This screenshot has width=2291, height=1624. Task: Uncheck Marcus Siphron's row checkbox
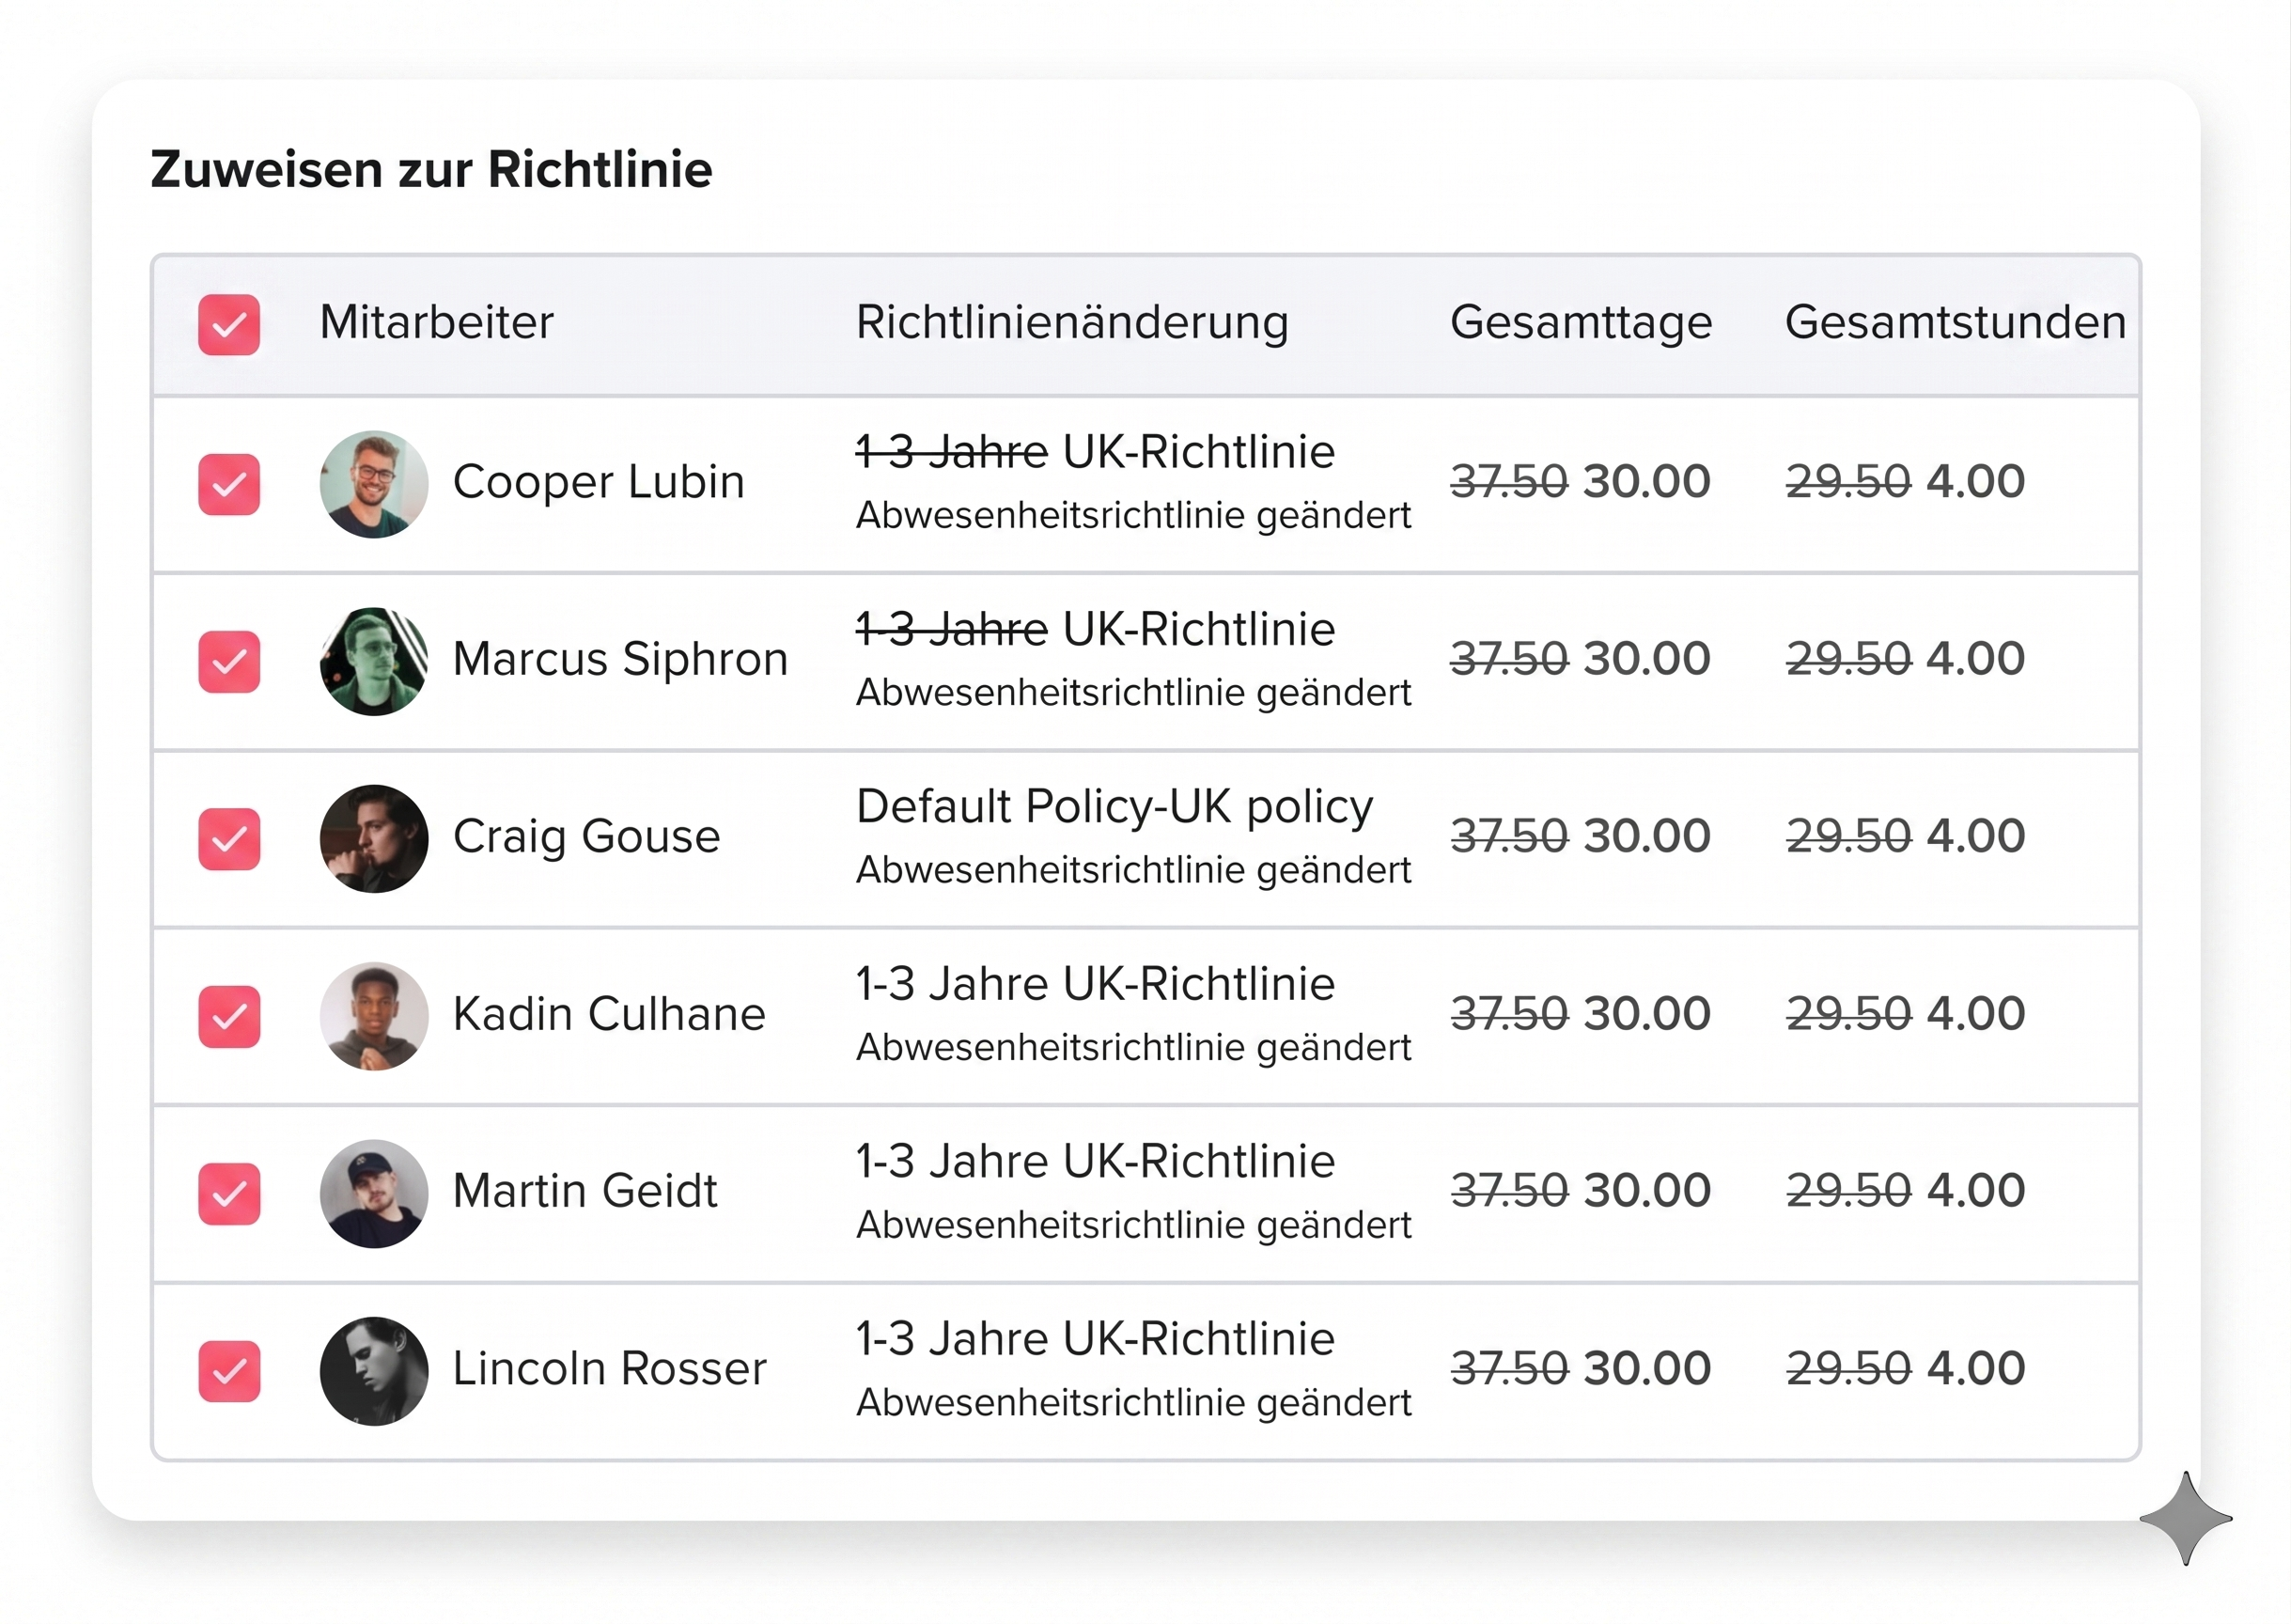(229, 661)
